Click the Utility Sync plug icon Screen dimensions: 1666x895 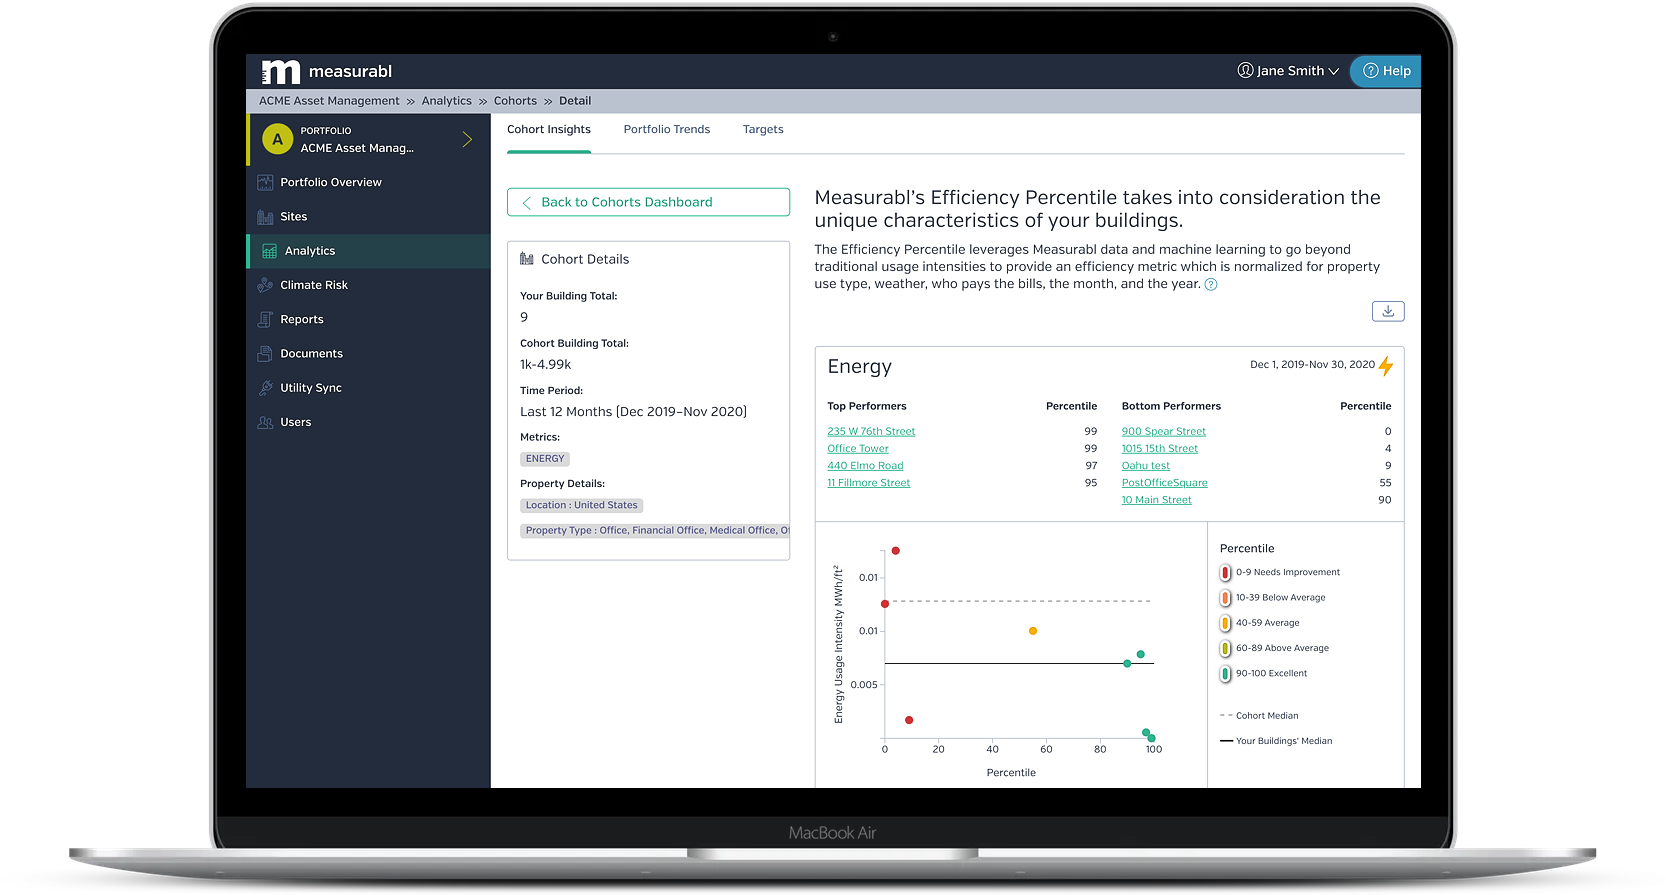click(265, 388)
